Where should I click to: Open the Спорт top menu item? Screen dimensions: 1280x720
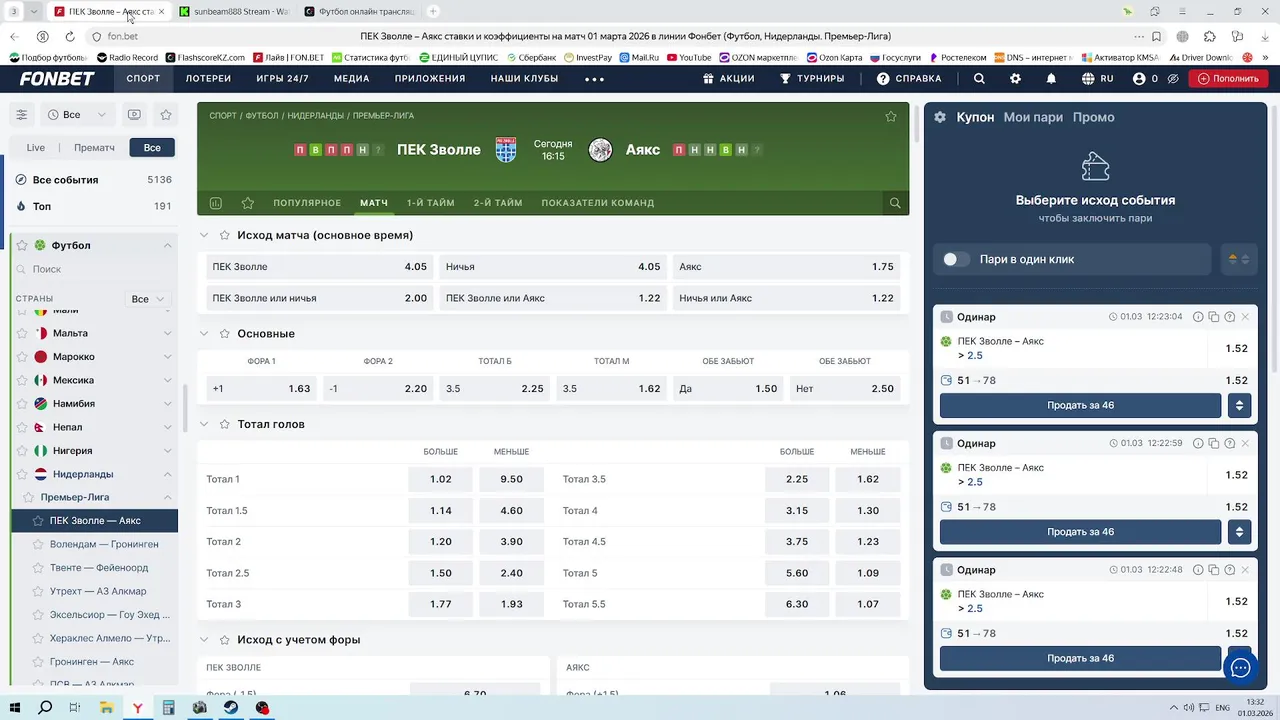[143, 79]
